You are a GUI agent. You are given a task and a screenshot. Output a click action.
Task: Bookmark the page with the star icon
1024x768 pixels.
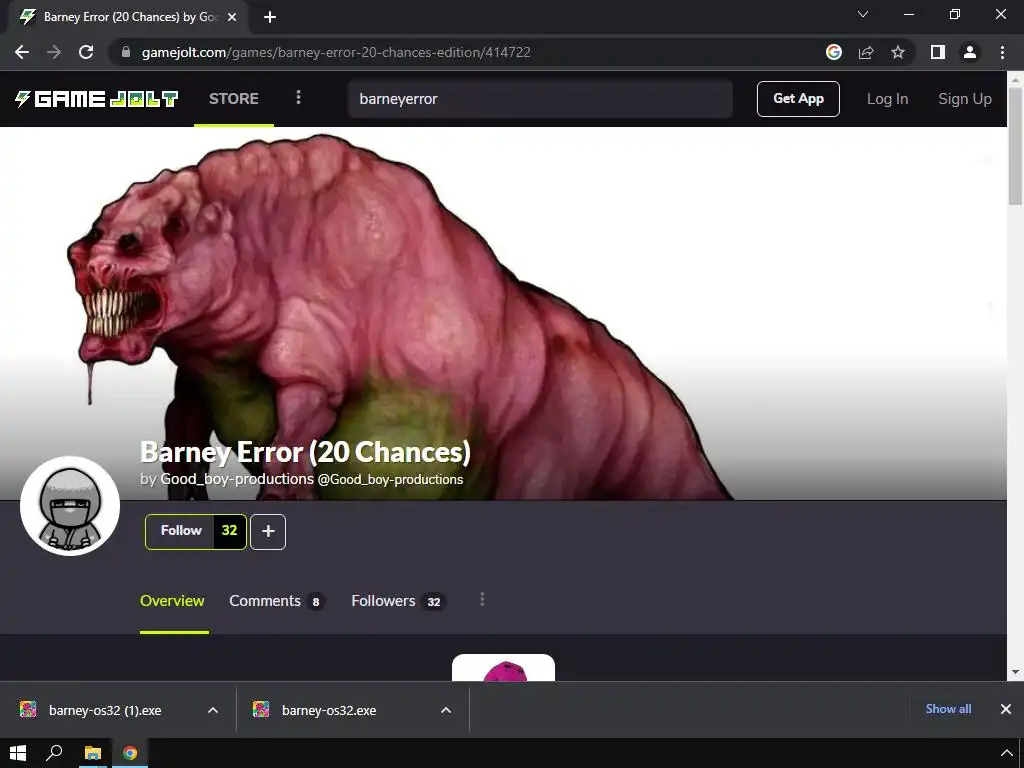point(898,52)
